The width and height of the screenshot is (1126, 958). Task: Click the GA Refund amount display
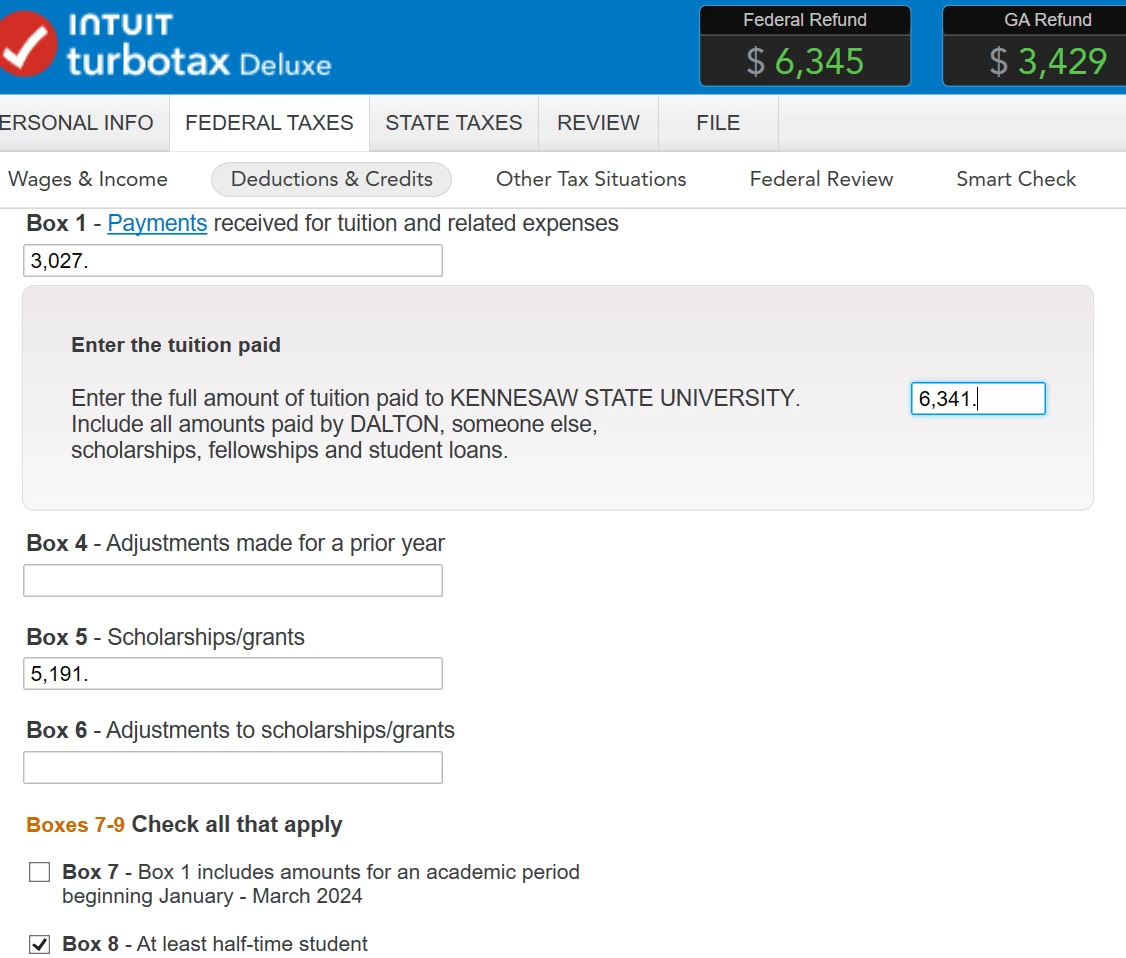[1036, 46]
